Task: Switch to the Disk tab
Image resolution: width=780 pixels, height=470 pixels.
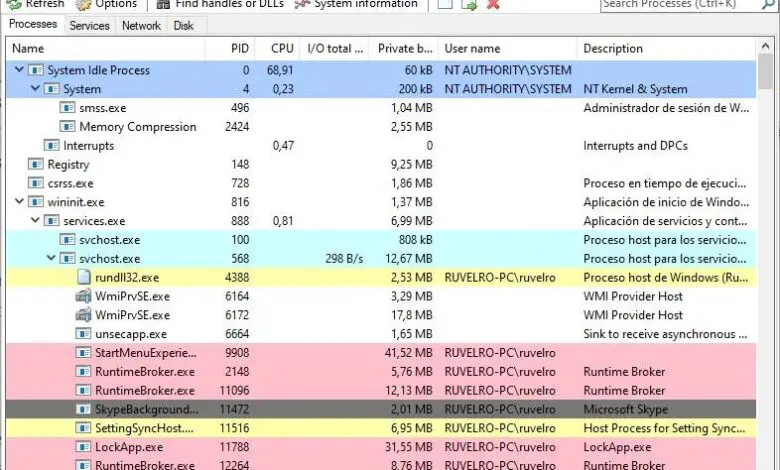Action: click(183, 25)
